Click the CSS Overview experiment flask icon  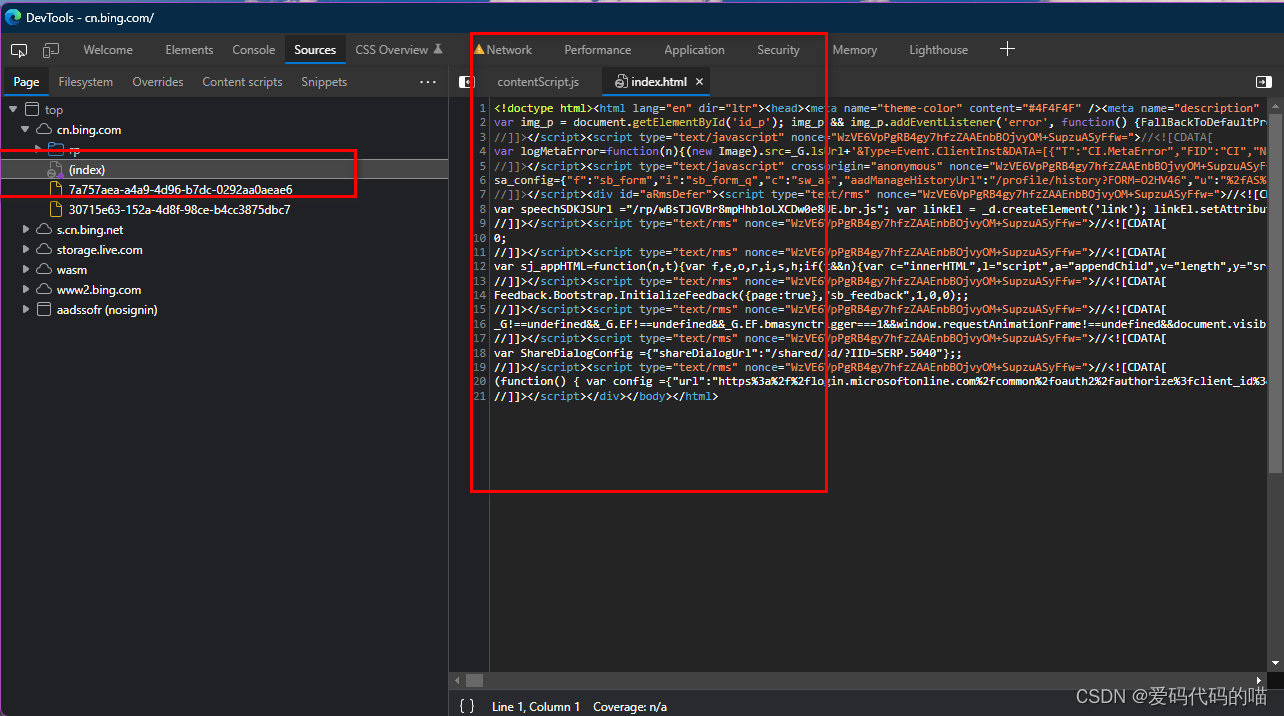coord(437,50)
